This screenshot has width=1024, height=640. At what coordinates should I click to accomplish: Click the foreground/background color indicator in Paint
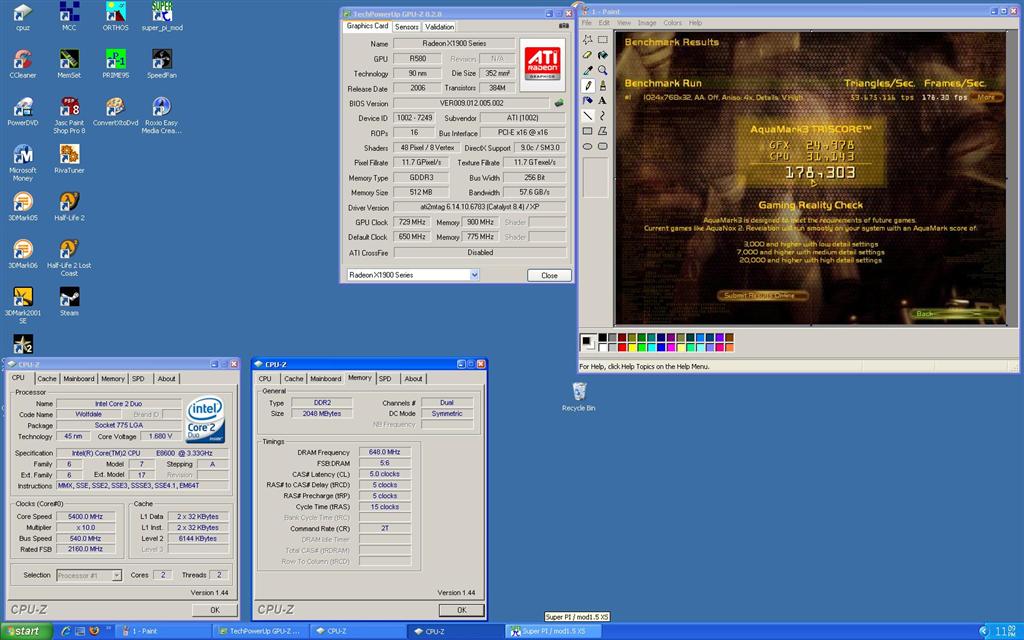click(588, 342)
